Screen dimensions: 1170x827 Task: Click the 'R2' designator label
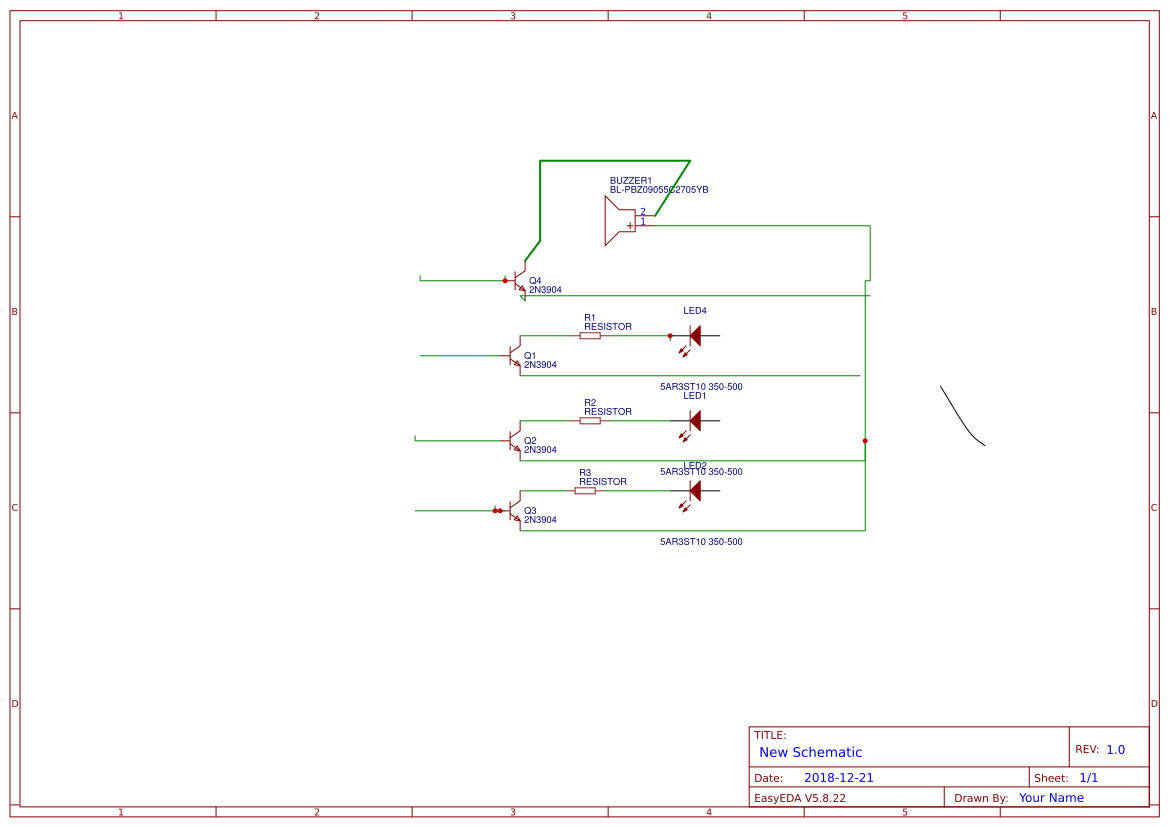[x=590, y=403]
